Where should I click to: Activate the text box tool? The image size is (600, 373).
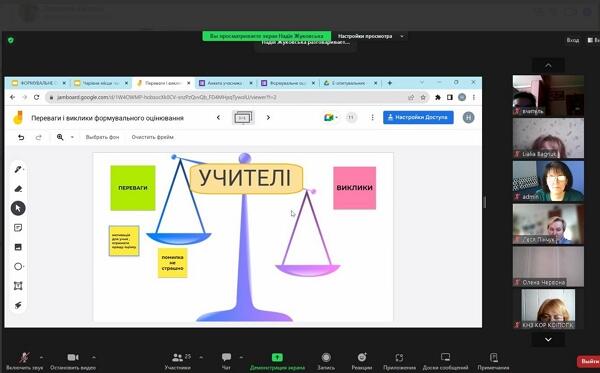pyautogui.click(x=18, y=286)
